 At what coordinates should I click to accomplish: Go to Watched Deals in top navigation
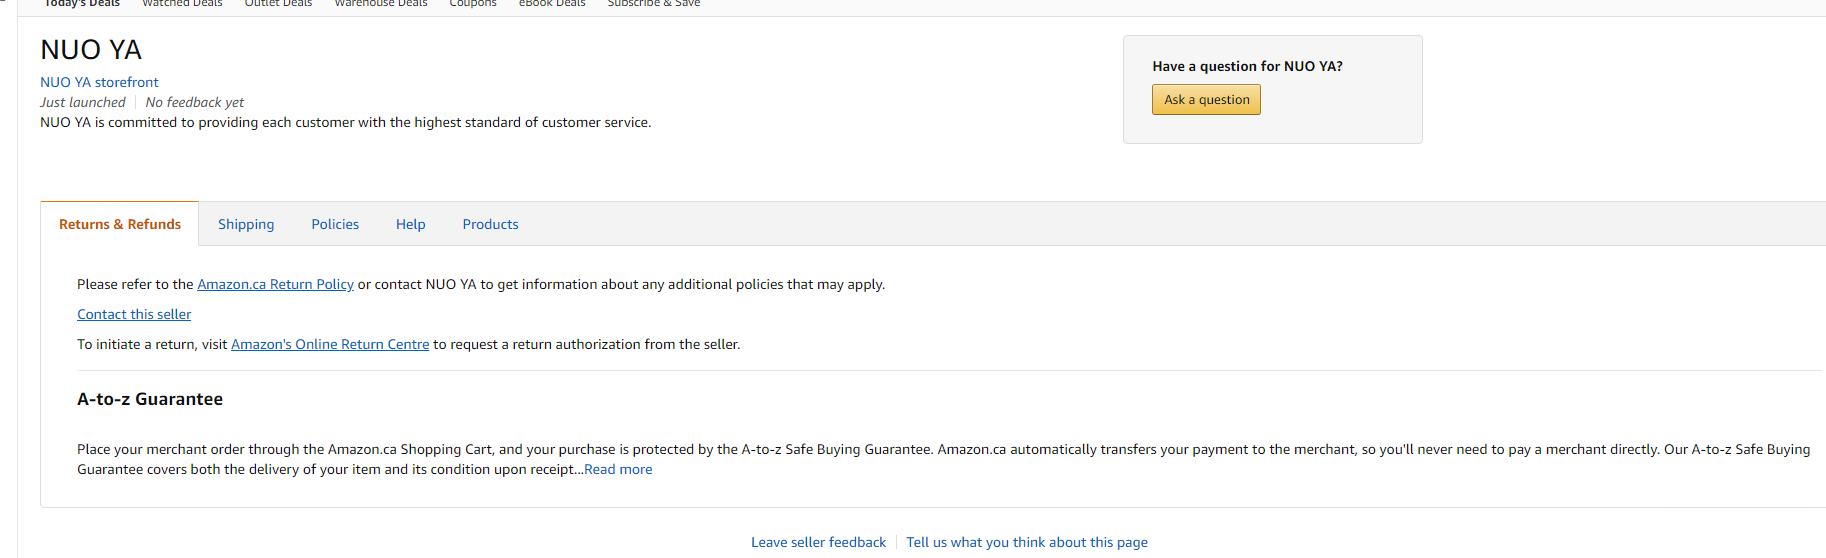click(x=182, y=4)
